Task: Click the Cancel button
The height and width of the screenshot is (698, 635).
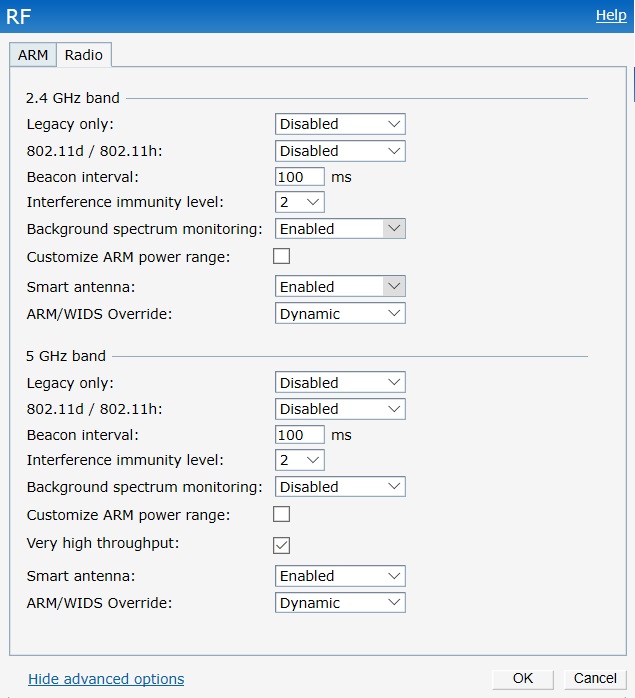Action: pyautogui.click(x=595, y=678)
